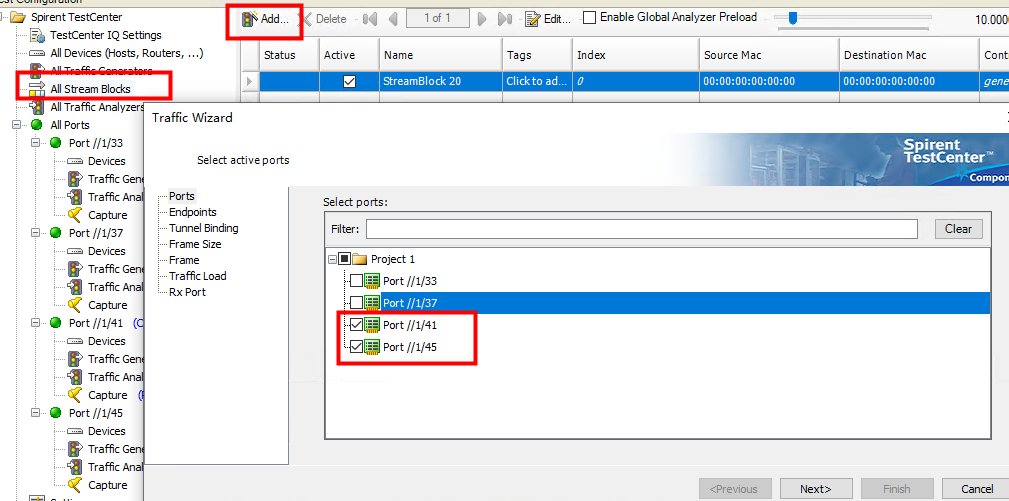Click the 'Click to ad...' Tags cell
The height and width of the screenshot is (501, 1009).
tap(537, 82)
